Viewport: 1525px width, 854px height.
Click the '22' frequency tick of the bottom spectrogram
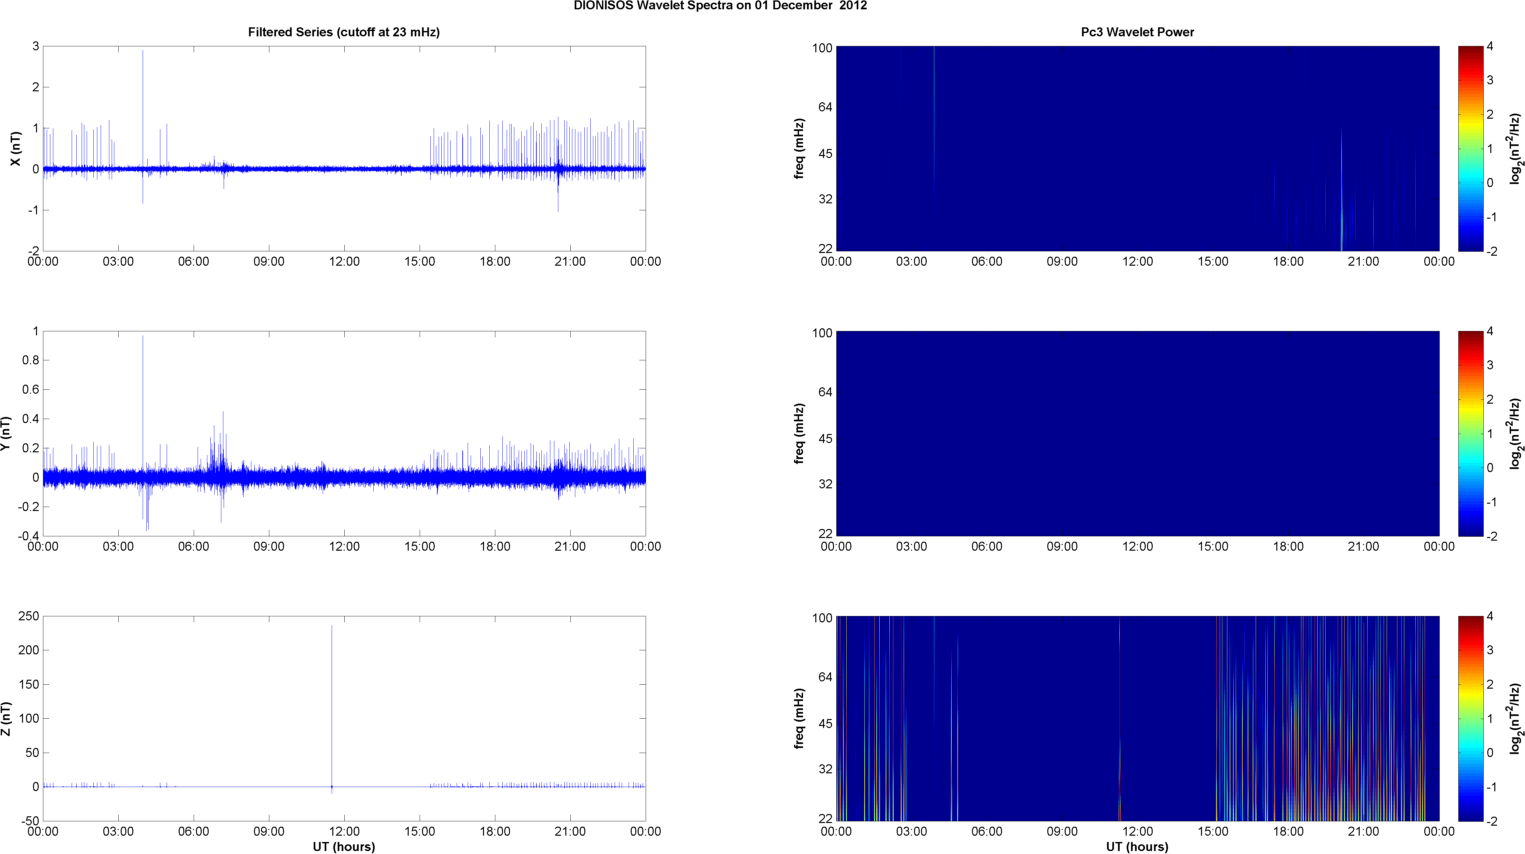[826, 819]
